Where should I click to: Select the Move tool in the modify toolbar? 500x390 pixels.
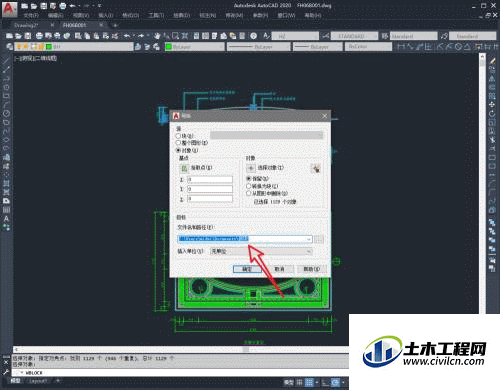492,105
